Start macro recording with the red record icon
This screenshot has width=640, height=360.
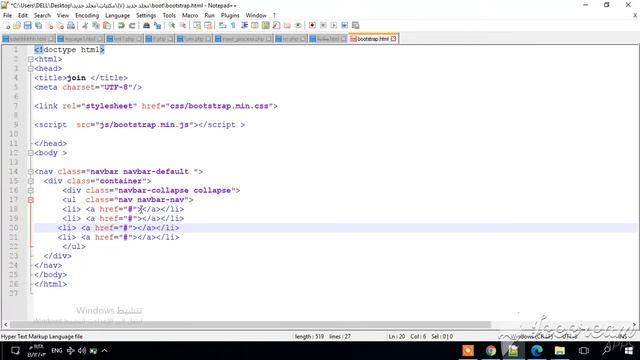[312, 25]
